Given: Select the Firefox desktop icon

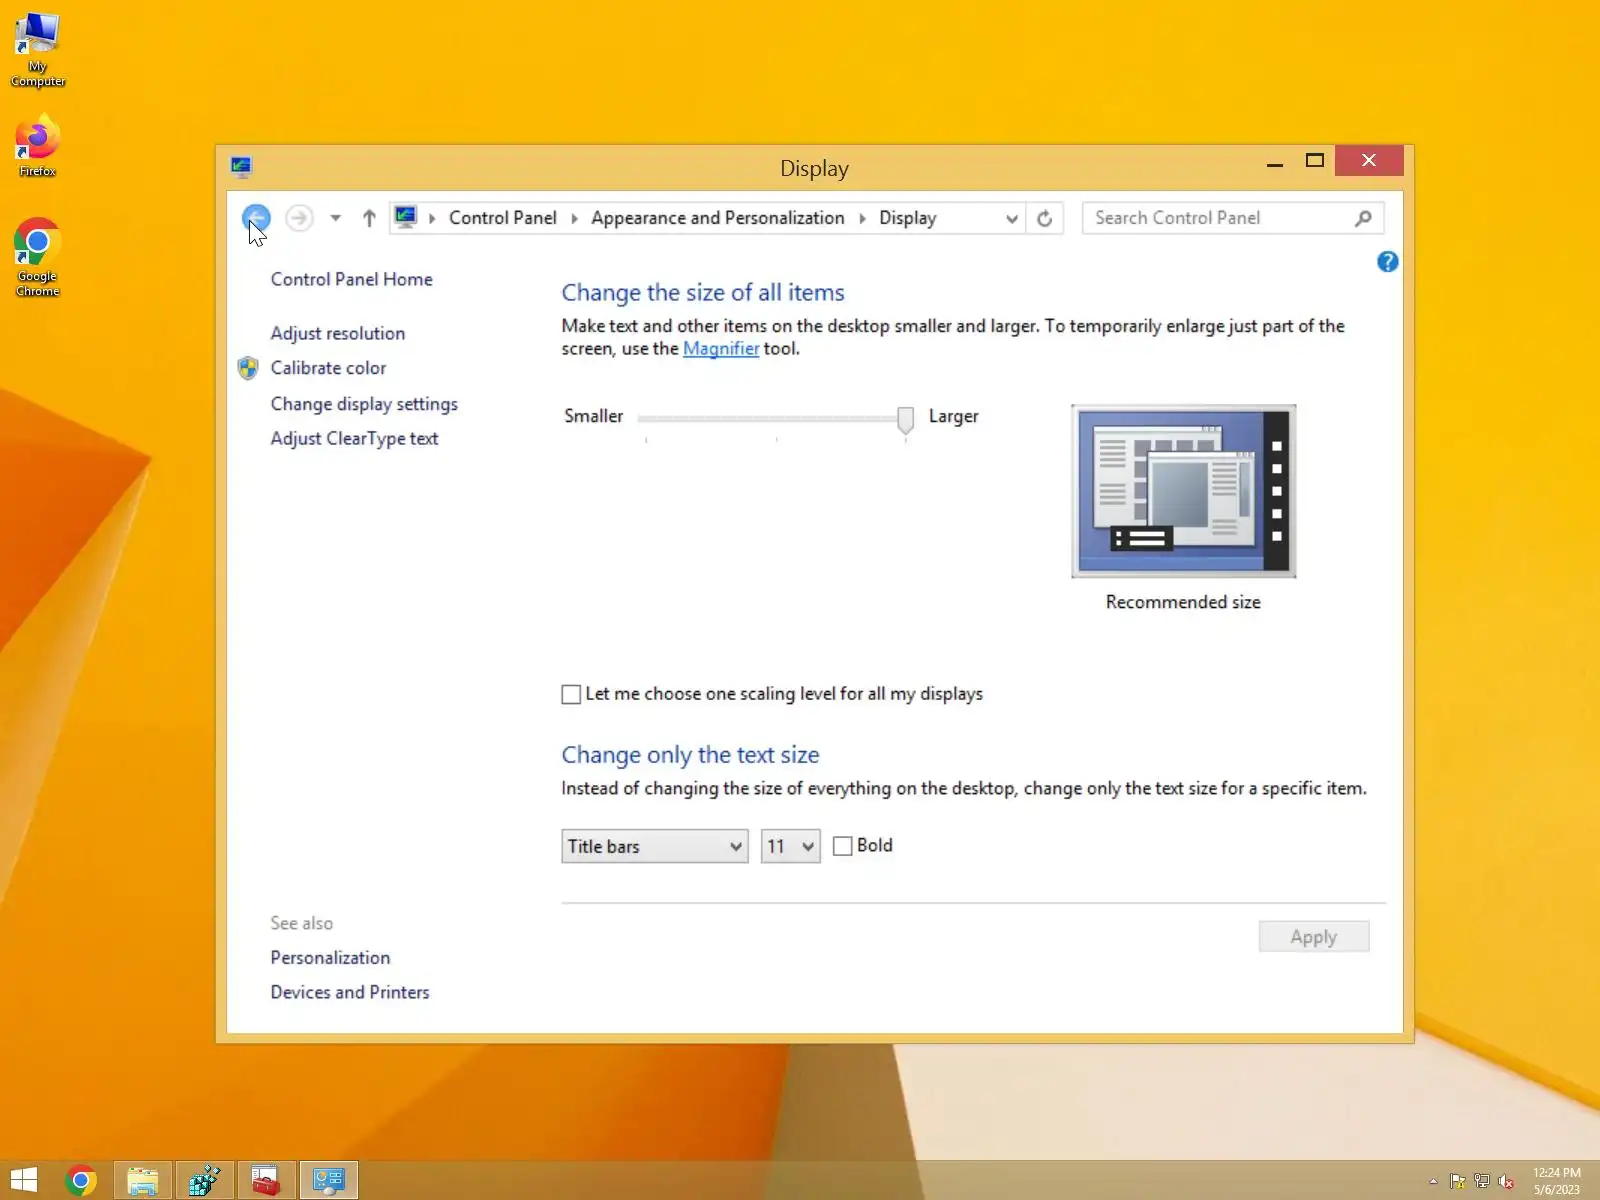Looking at the screenshot, I should (x=38, y=148).
